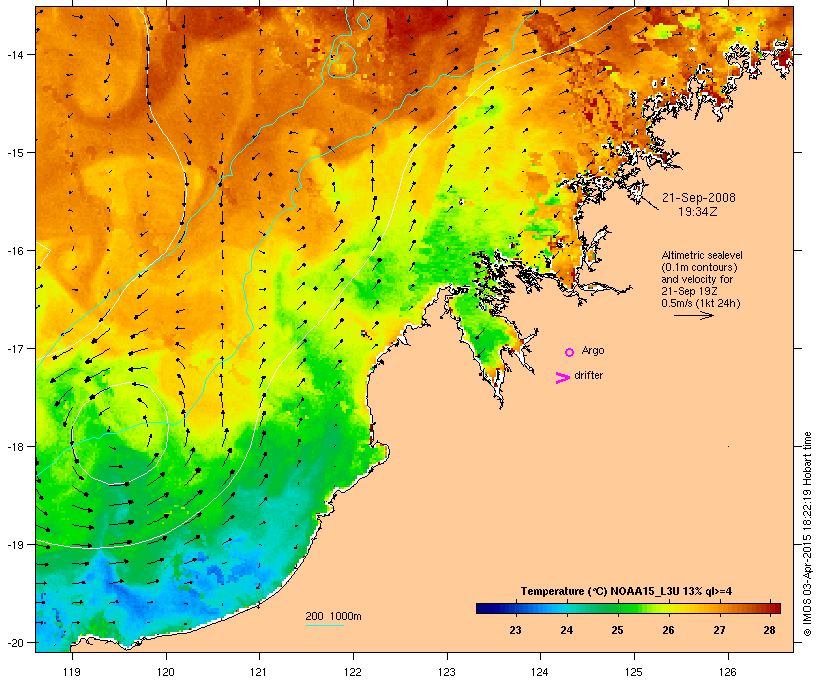Viewport: 820px width, 680px height.
Task: Click the longitude axis label 120
Action: [166, 672]
